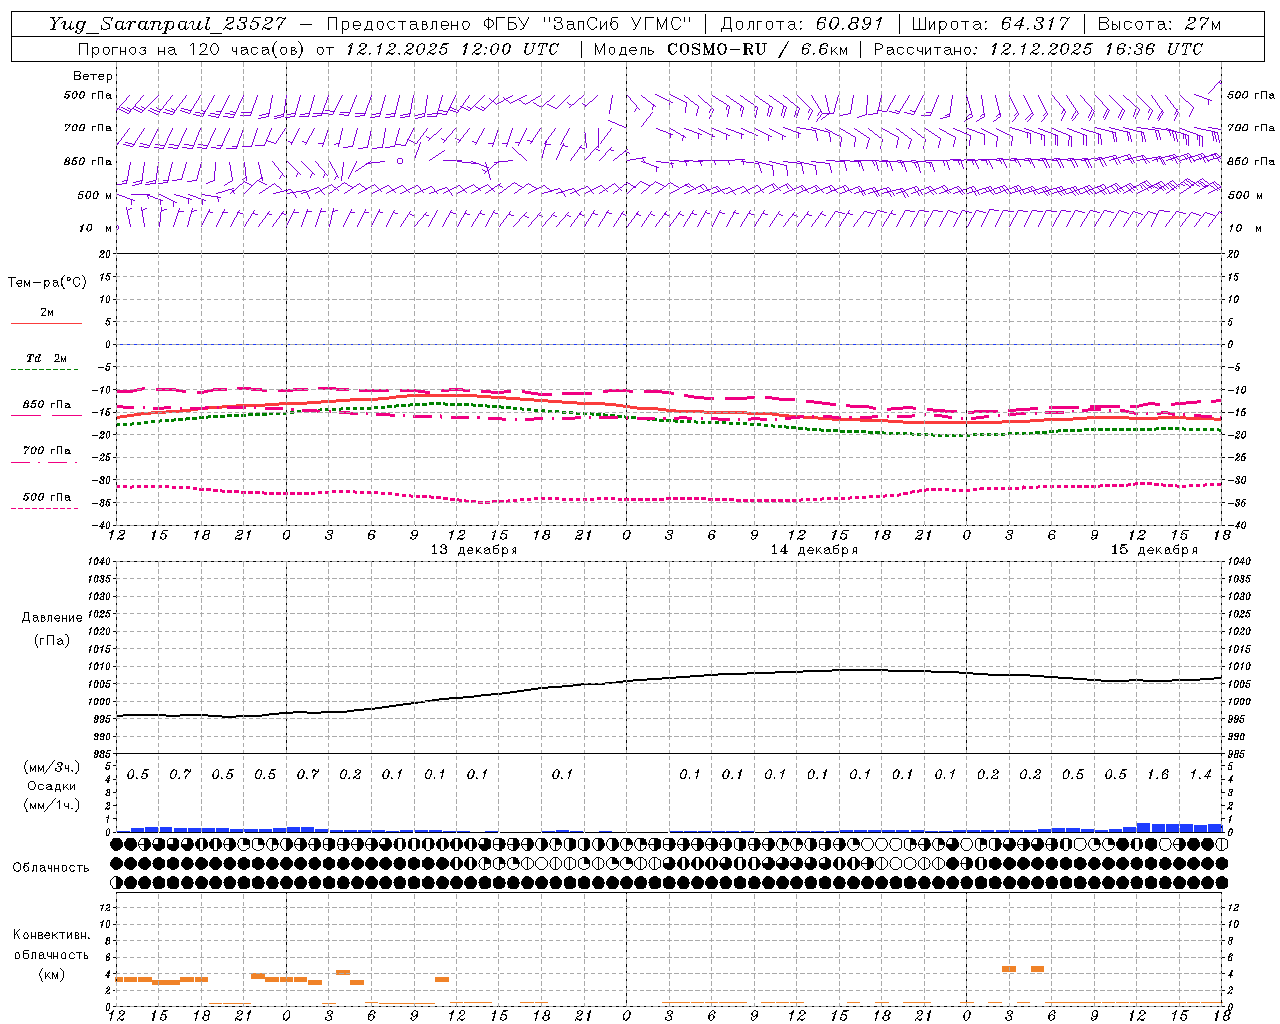Viewport: 1280px width, 1024px height.
Task: Click the station title Yug_Saranpaul_23527
Action: pos(170,24)
